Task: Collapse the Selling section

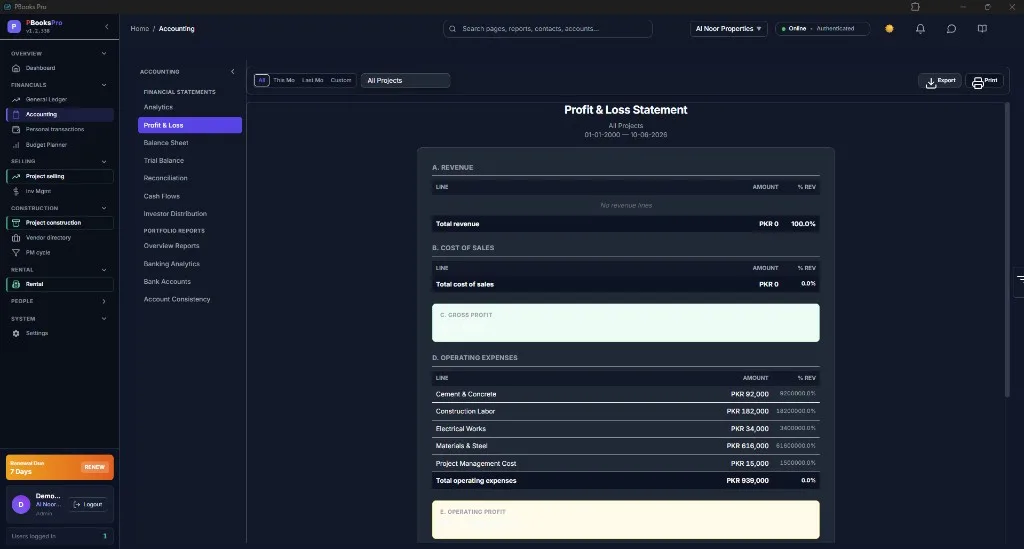Action: tap(104, 161)
